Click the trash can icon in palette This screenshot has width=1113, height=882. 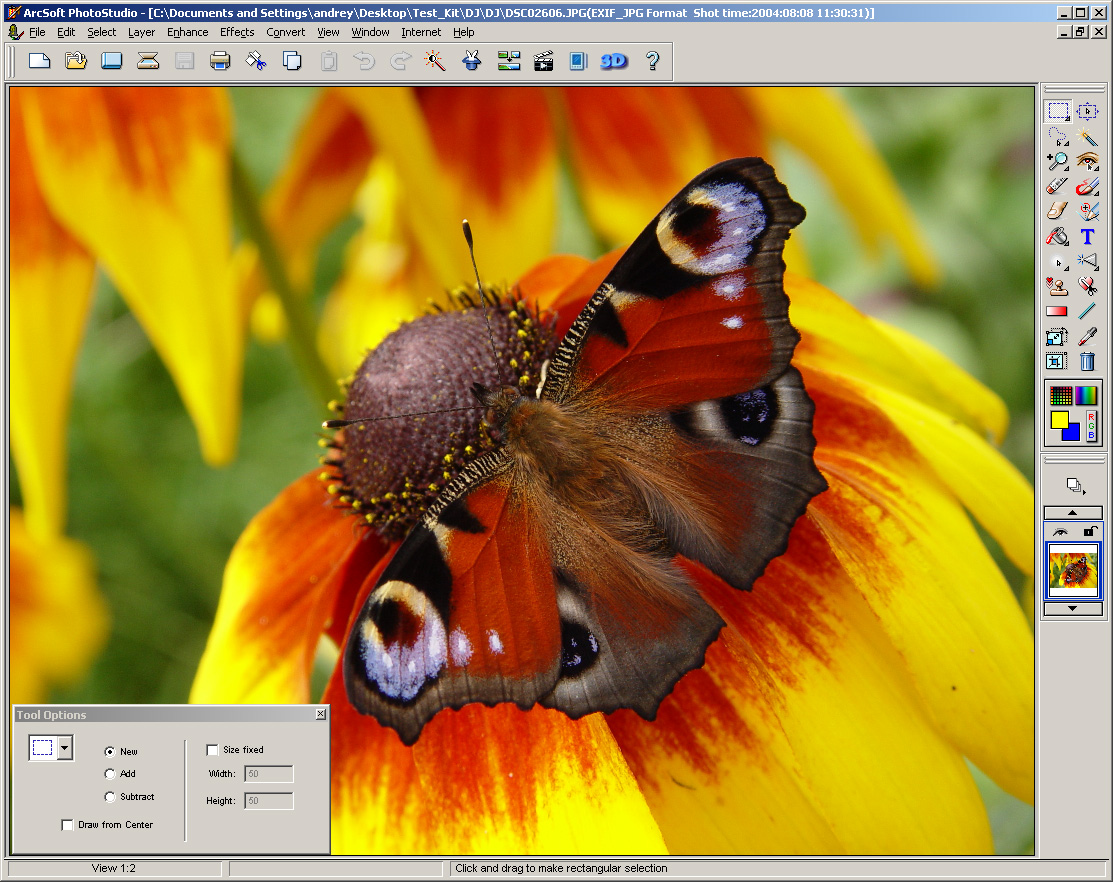[x=1087, y=361]
